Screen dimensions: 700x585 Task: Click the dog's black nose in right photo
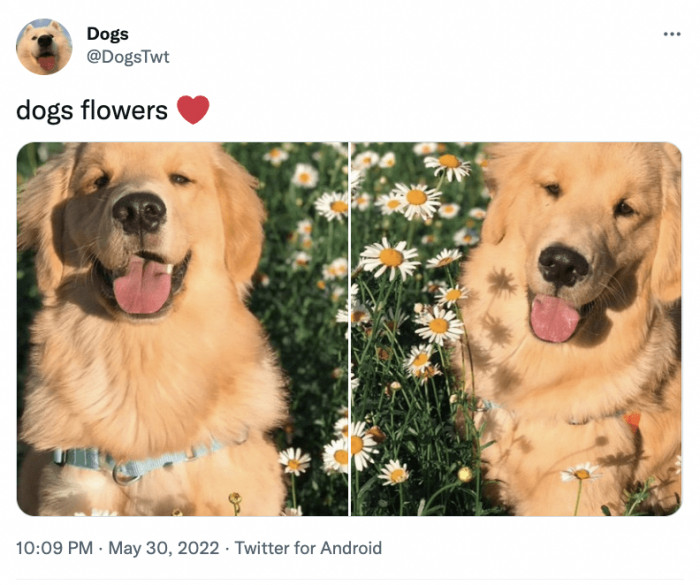pos(563,265)
